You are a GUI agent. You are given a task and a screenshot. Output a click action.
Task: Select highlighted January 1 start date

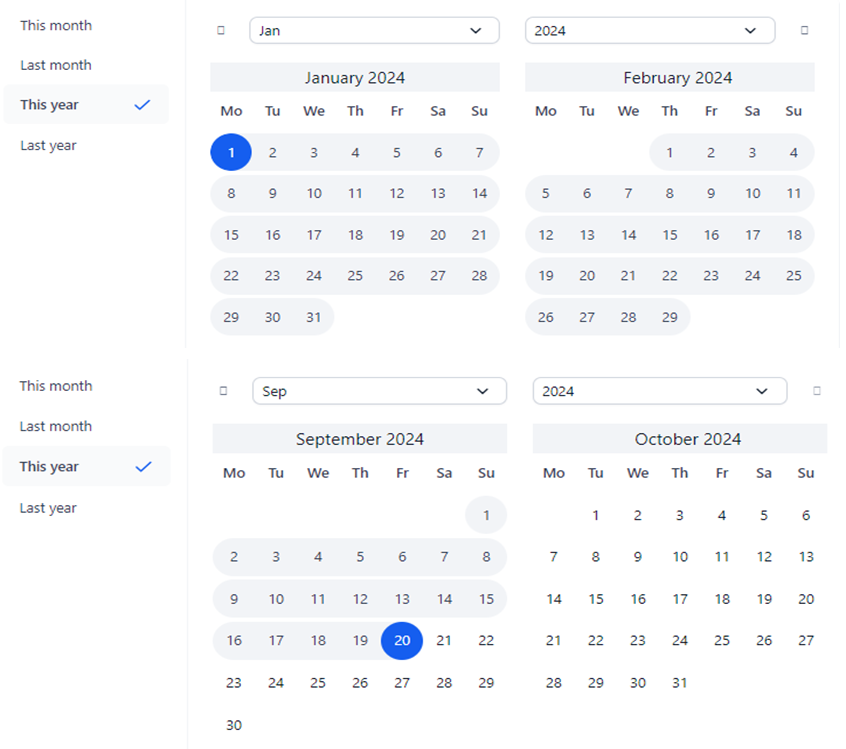tap(231, 153)
